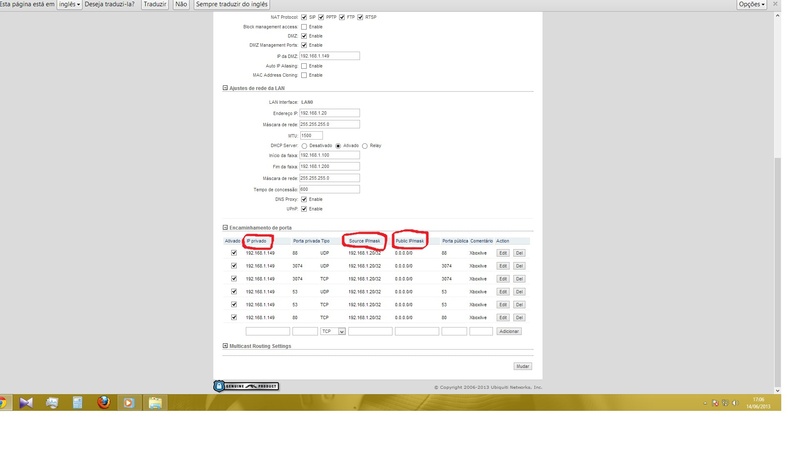The height and width of the screenshot is (450, 800).
Task: Click the Genuine Product logo badge
Action: point(246,386)
